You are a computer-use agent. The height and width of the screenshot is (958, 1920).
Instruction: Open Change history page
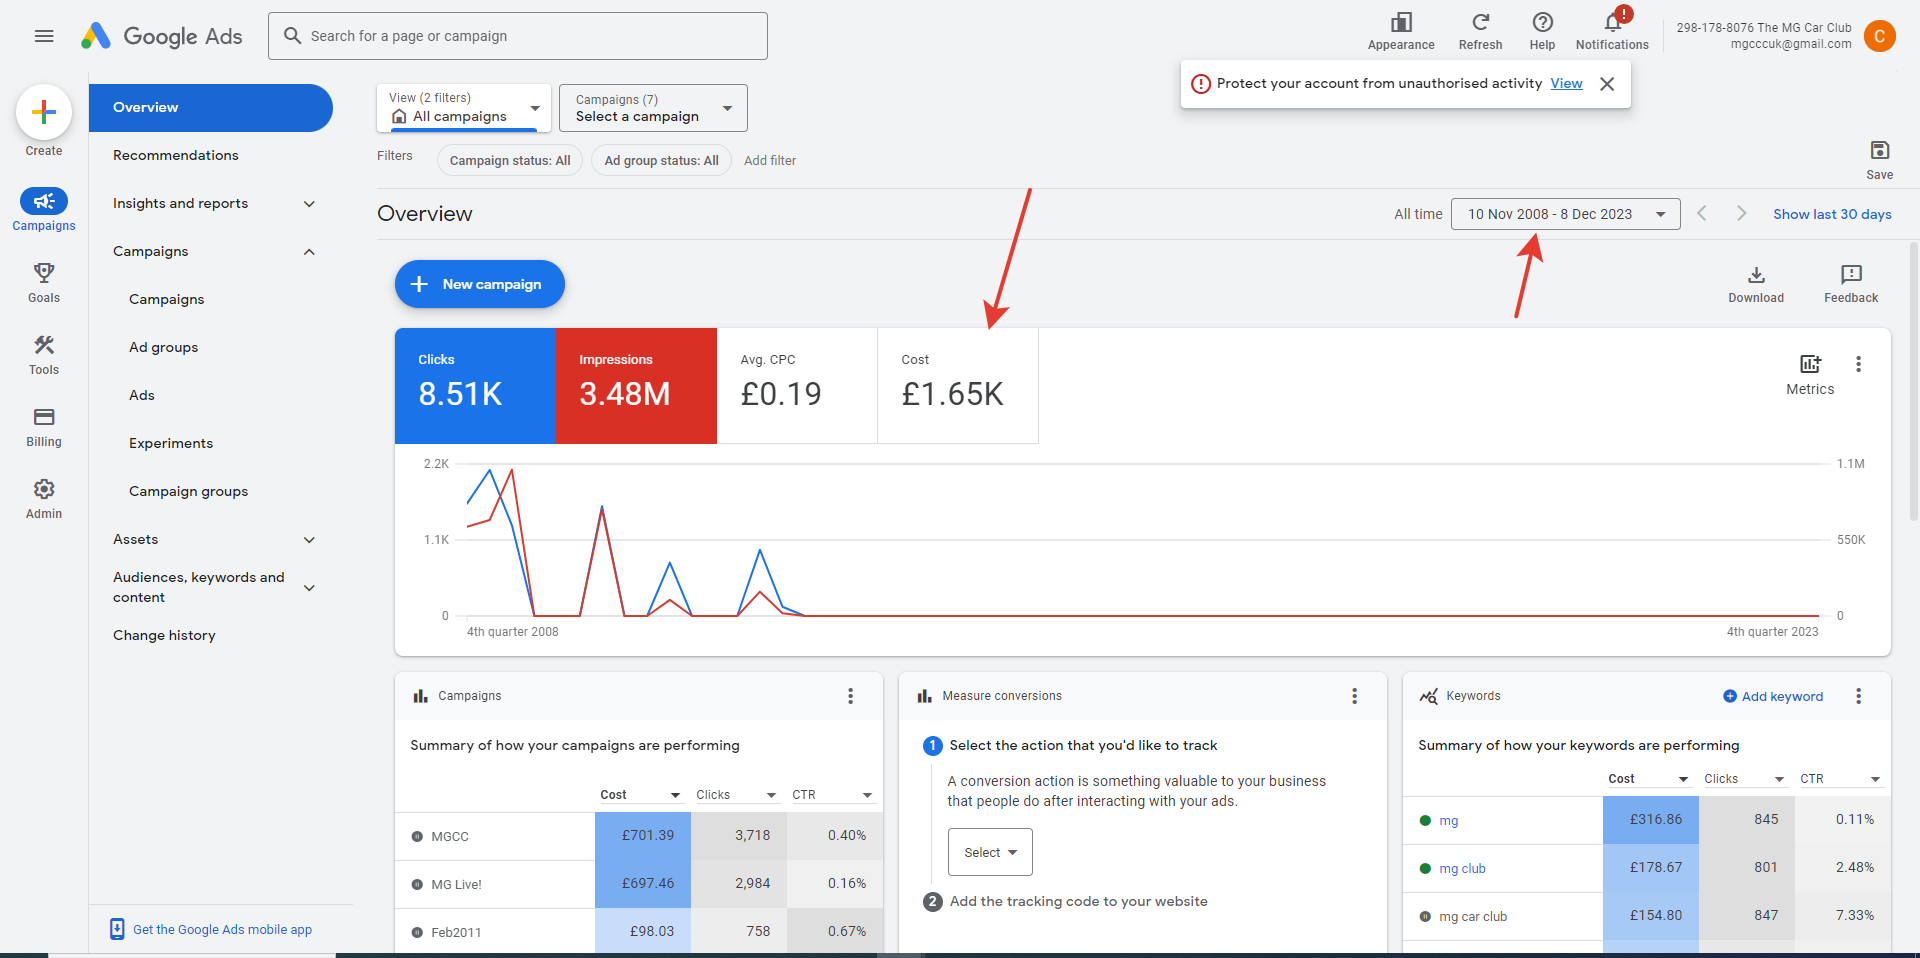pyautogui.click(x=164, y=636)
